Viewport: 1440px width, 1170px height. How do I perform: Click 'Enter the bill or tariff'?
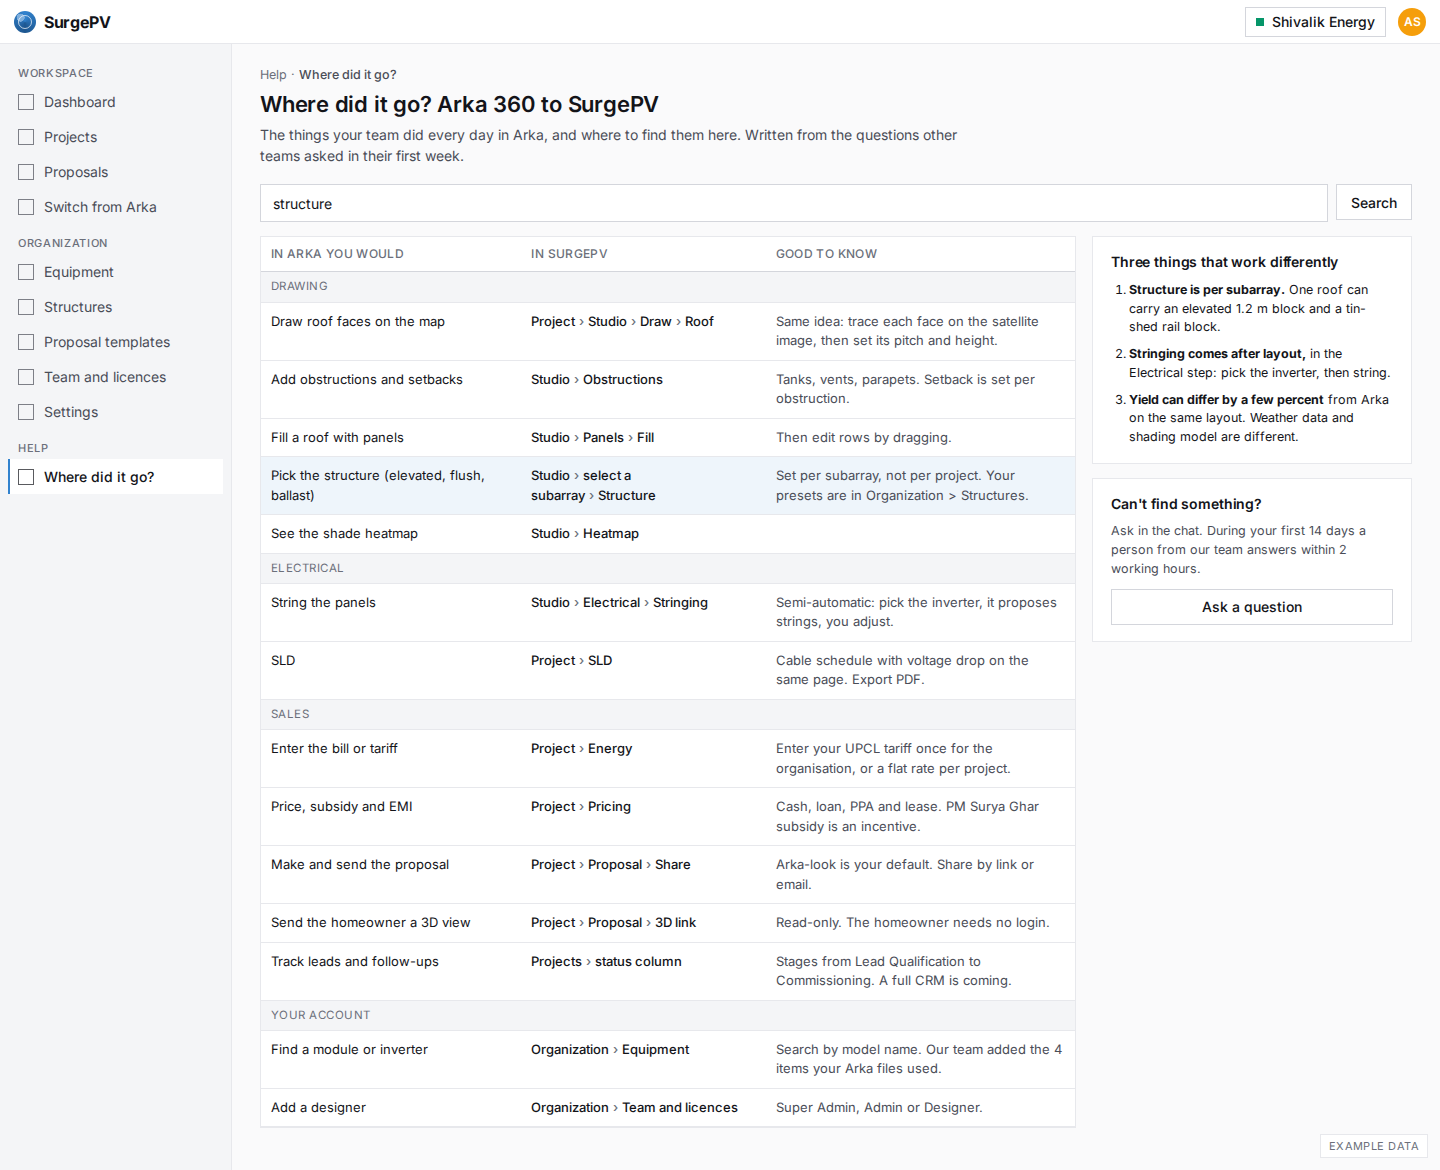[334, 749]
